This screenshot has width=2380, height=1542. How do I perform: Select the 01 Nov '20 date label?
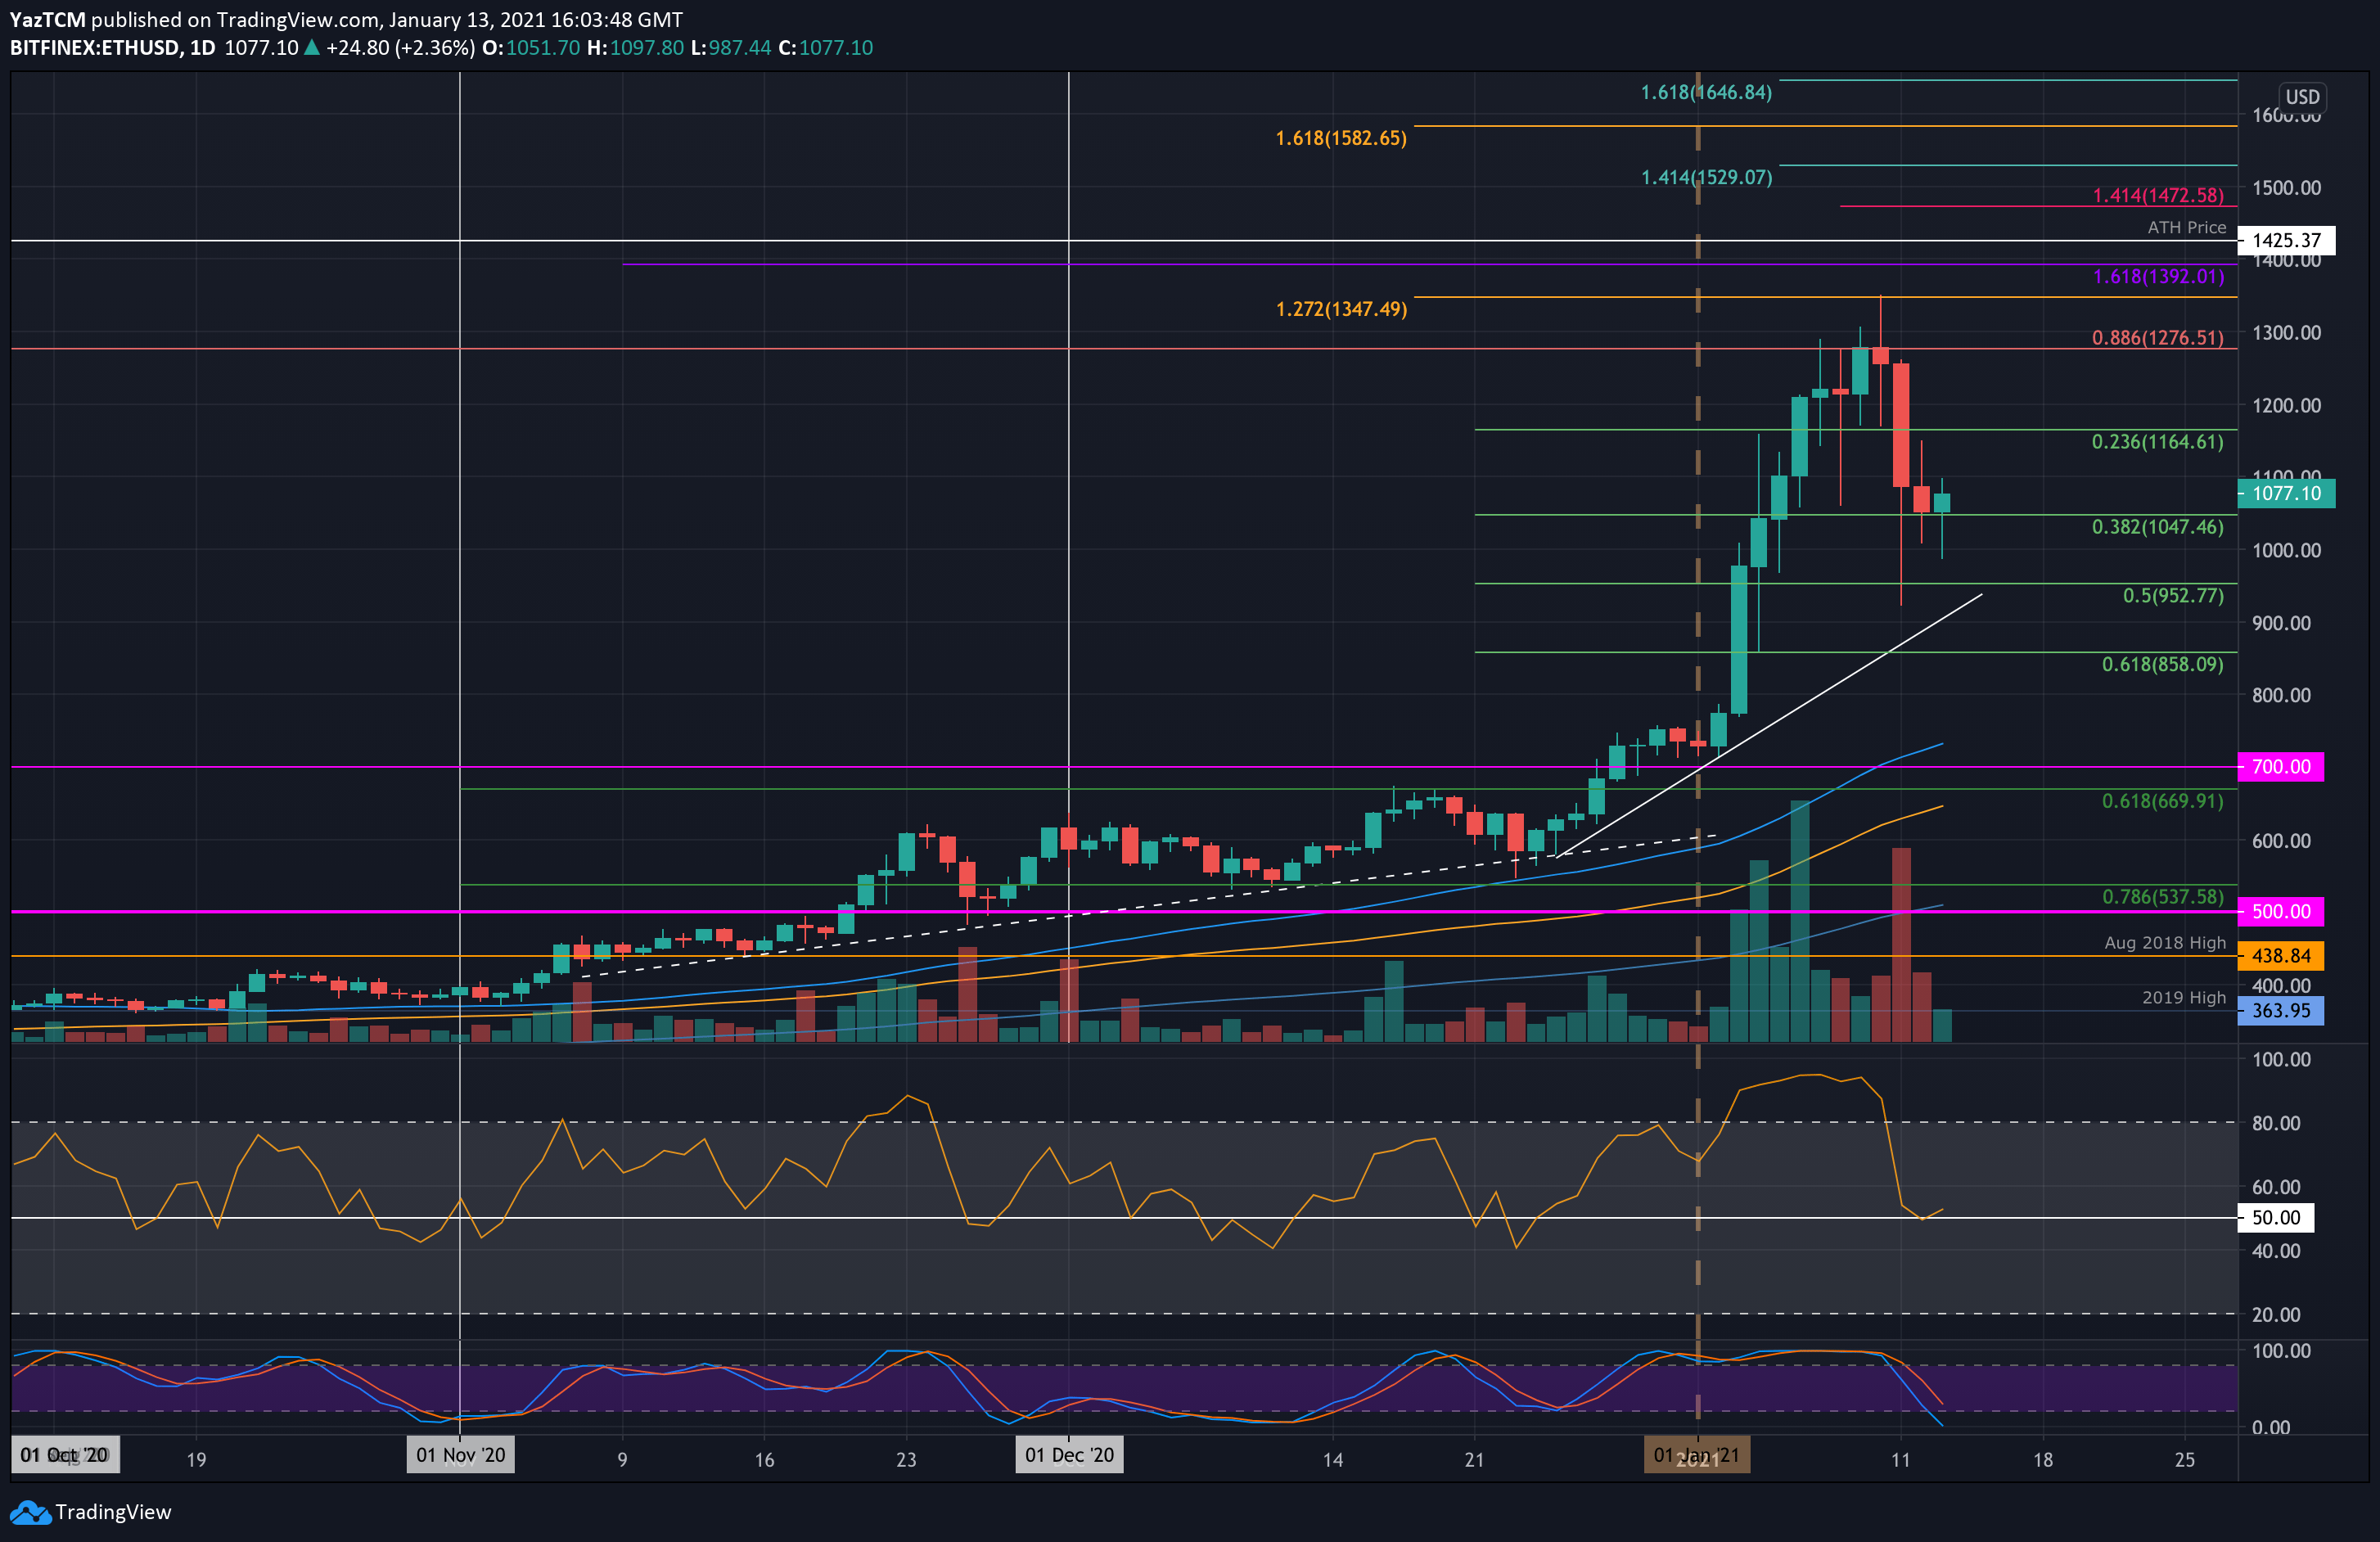[461, 1455]
